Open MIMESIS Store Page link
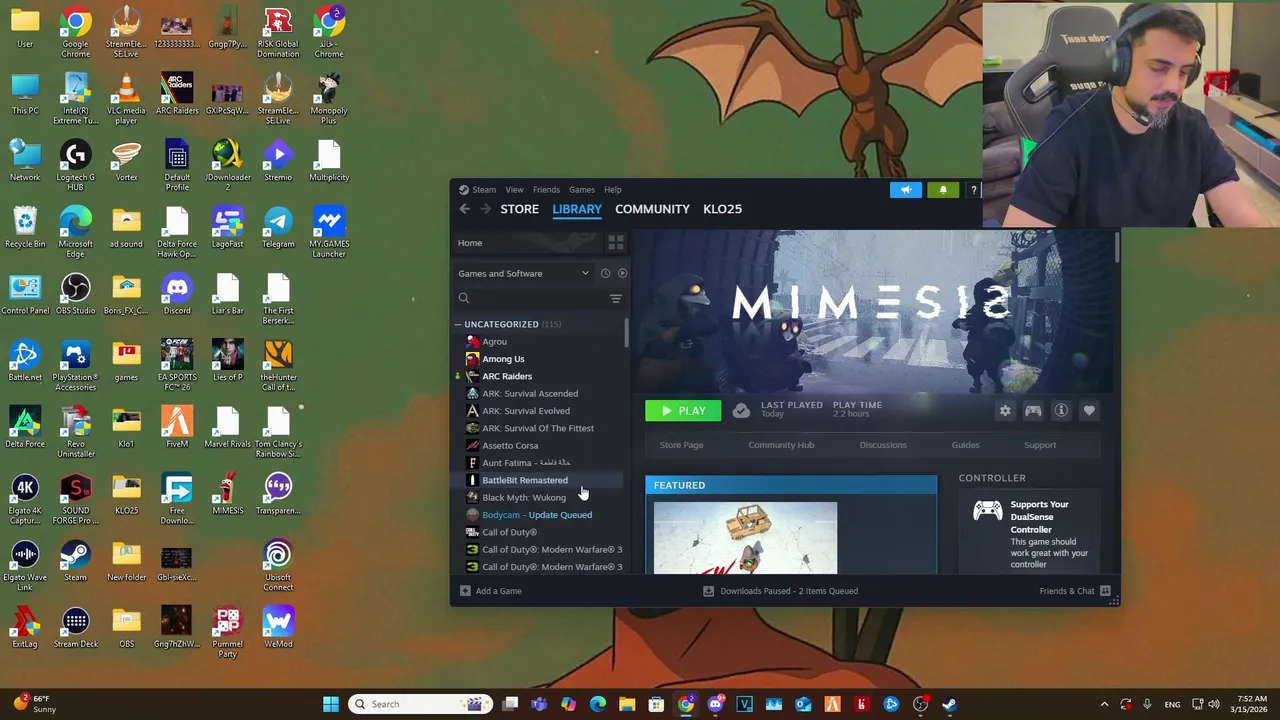This screenshot has height=720, width=1280. coord(681,445)
